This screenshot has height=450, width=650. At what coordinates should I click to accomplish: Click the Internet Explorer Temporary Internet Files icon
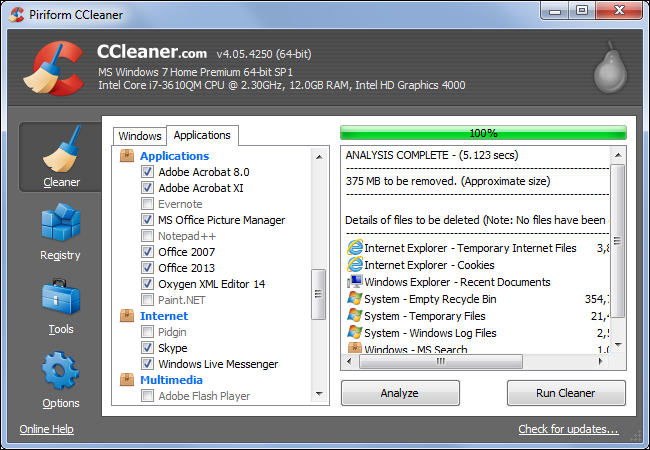pyautogui.click(x=355, y=248)
